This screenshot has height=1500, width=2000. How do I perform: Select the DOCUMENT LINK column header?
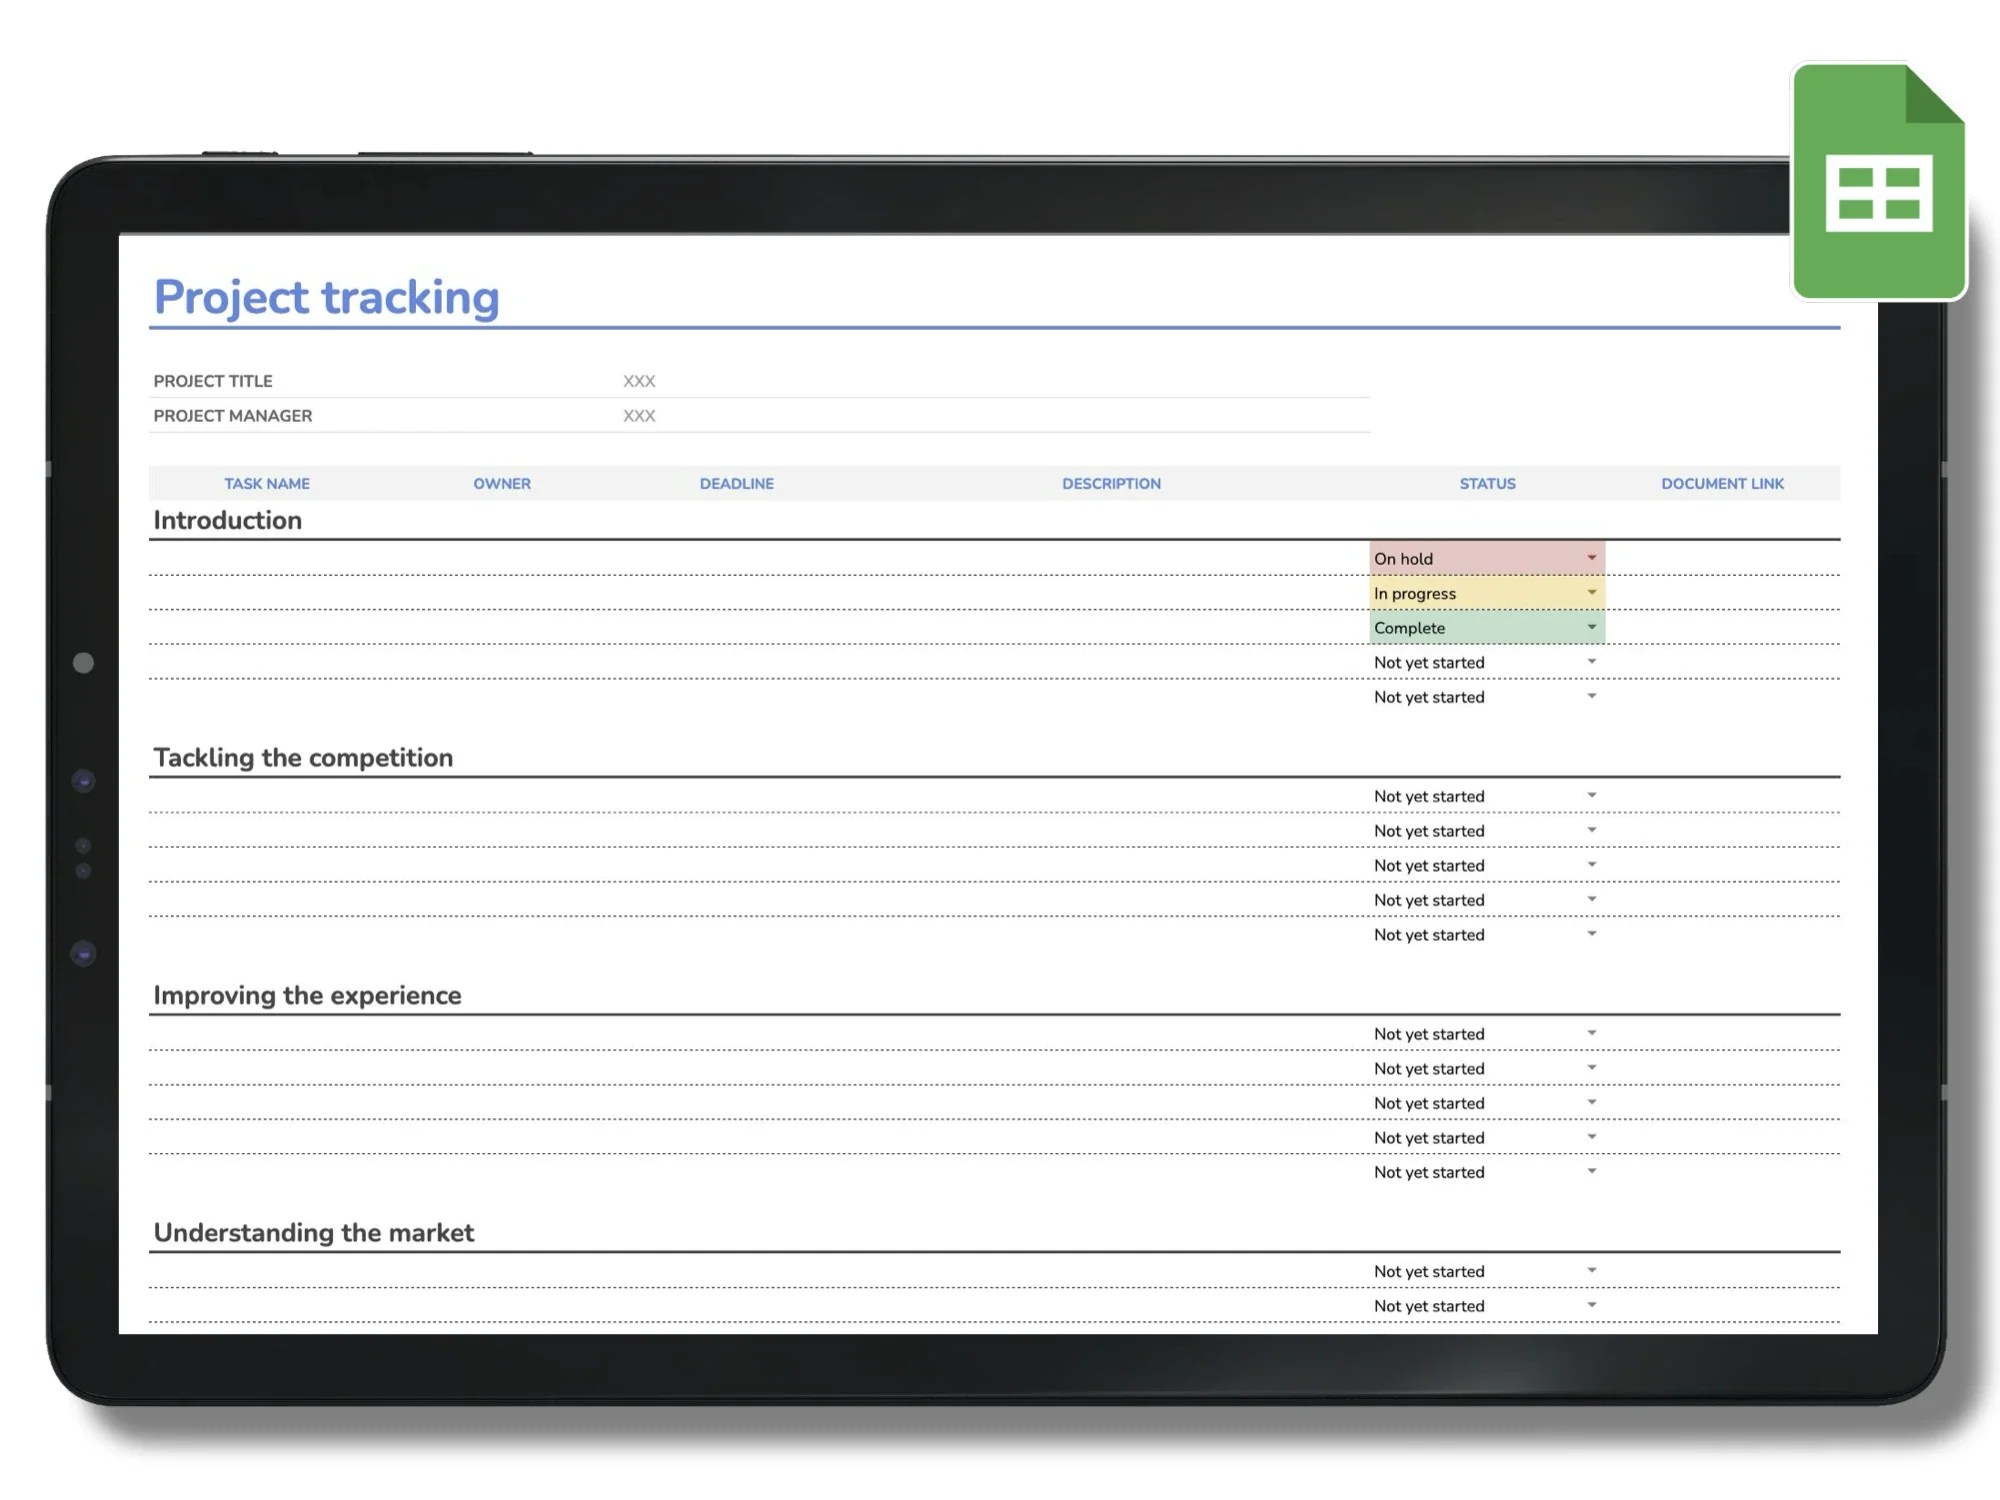[x=1722, y=483]
